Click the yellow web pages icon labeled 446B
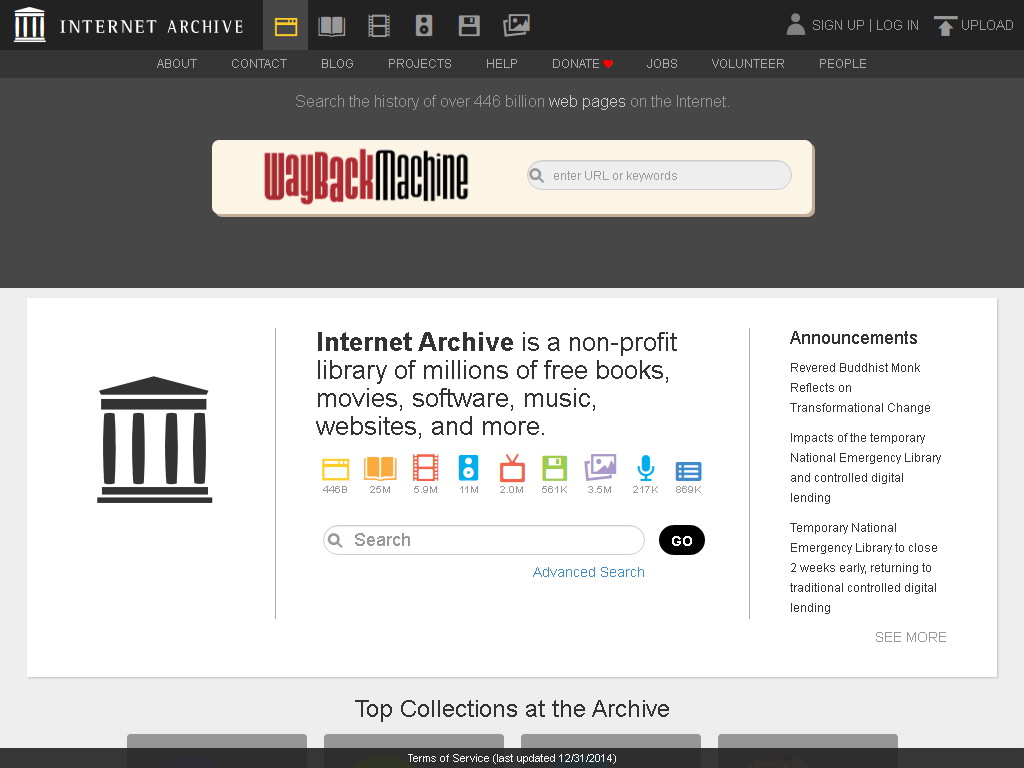Screen dimensions: 1024x768 335,469
